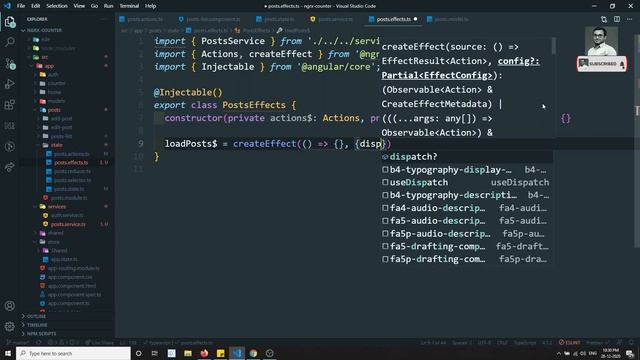Open the Edit menu
Viewport: 640px width, 360px height.
[36, 6]
